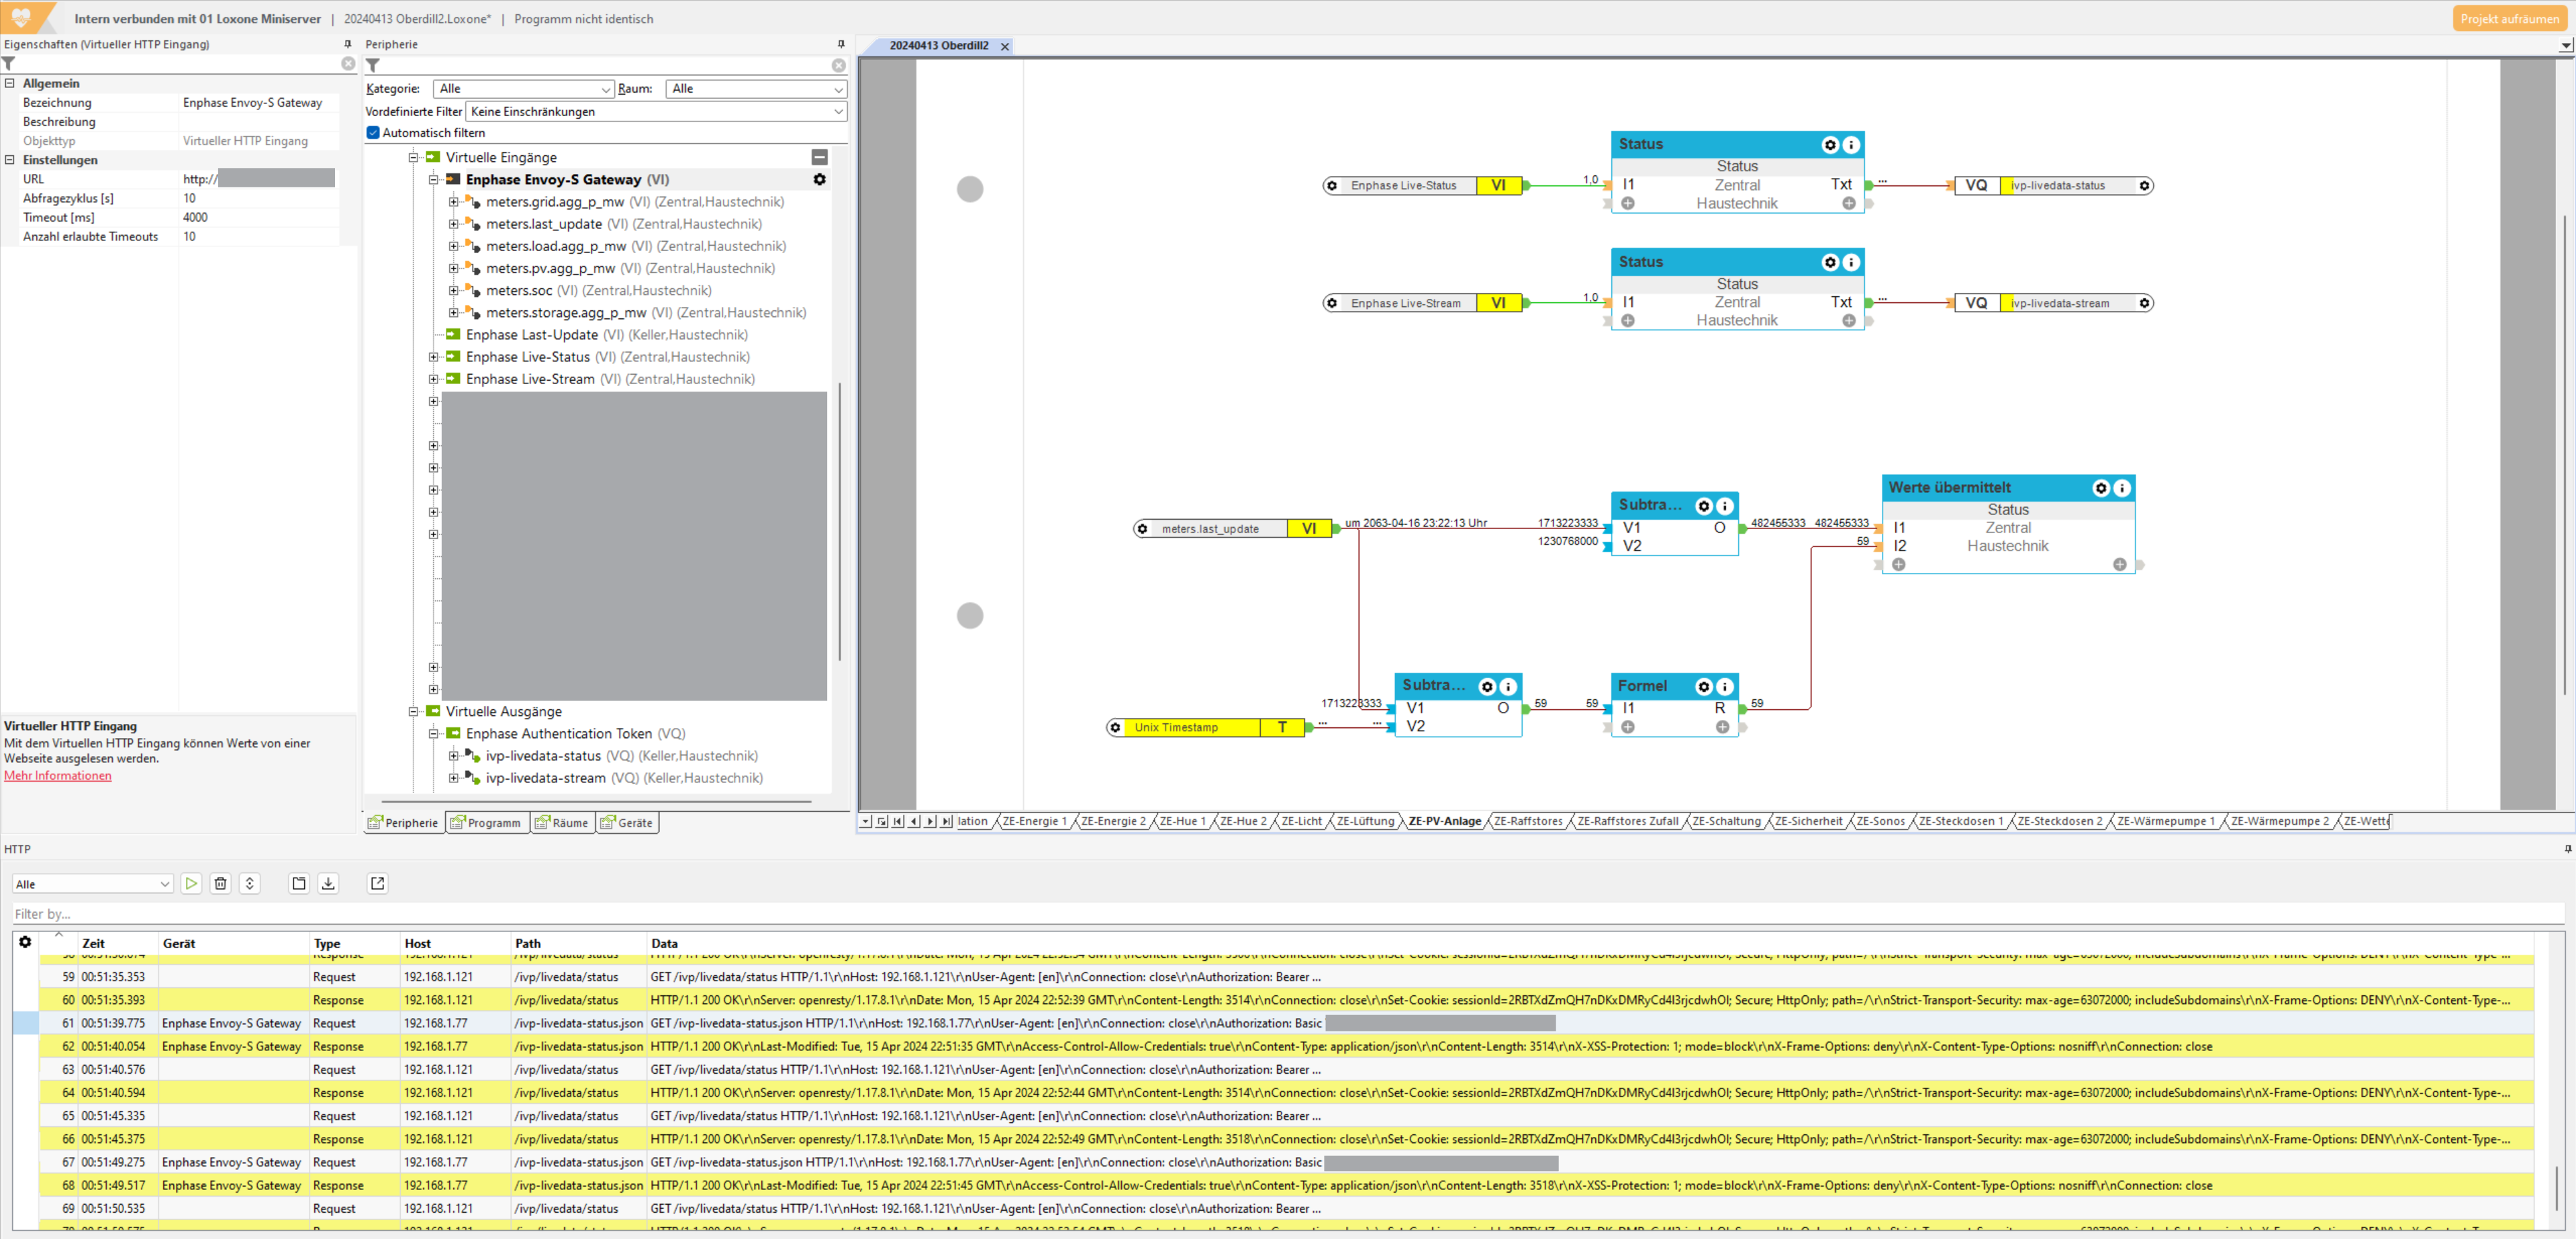Open the Vordefinierte Filter dropdown
This screenshot has width=2576, height=1239.
[x=656, y=112]
